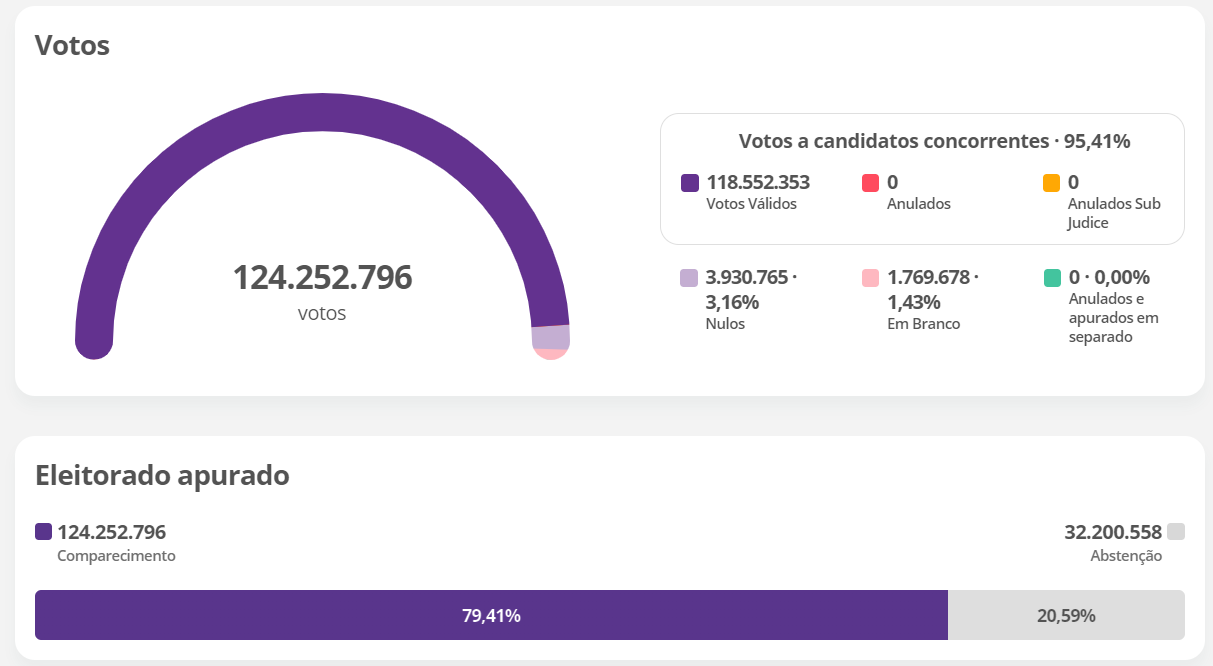Image resolution: width=1213 pixels, height=666 pixels.
Task: Click the 118.552.353 Votos Válidos figure
Action: pos(758,182)
